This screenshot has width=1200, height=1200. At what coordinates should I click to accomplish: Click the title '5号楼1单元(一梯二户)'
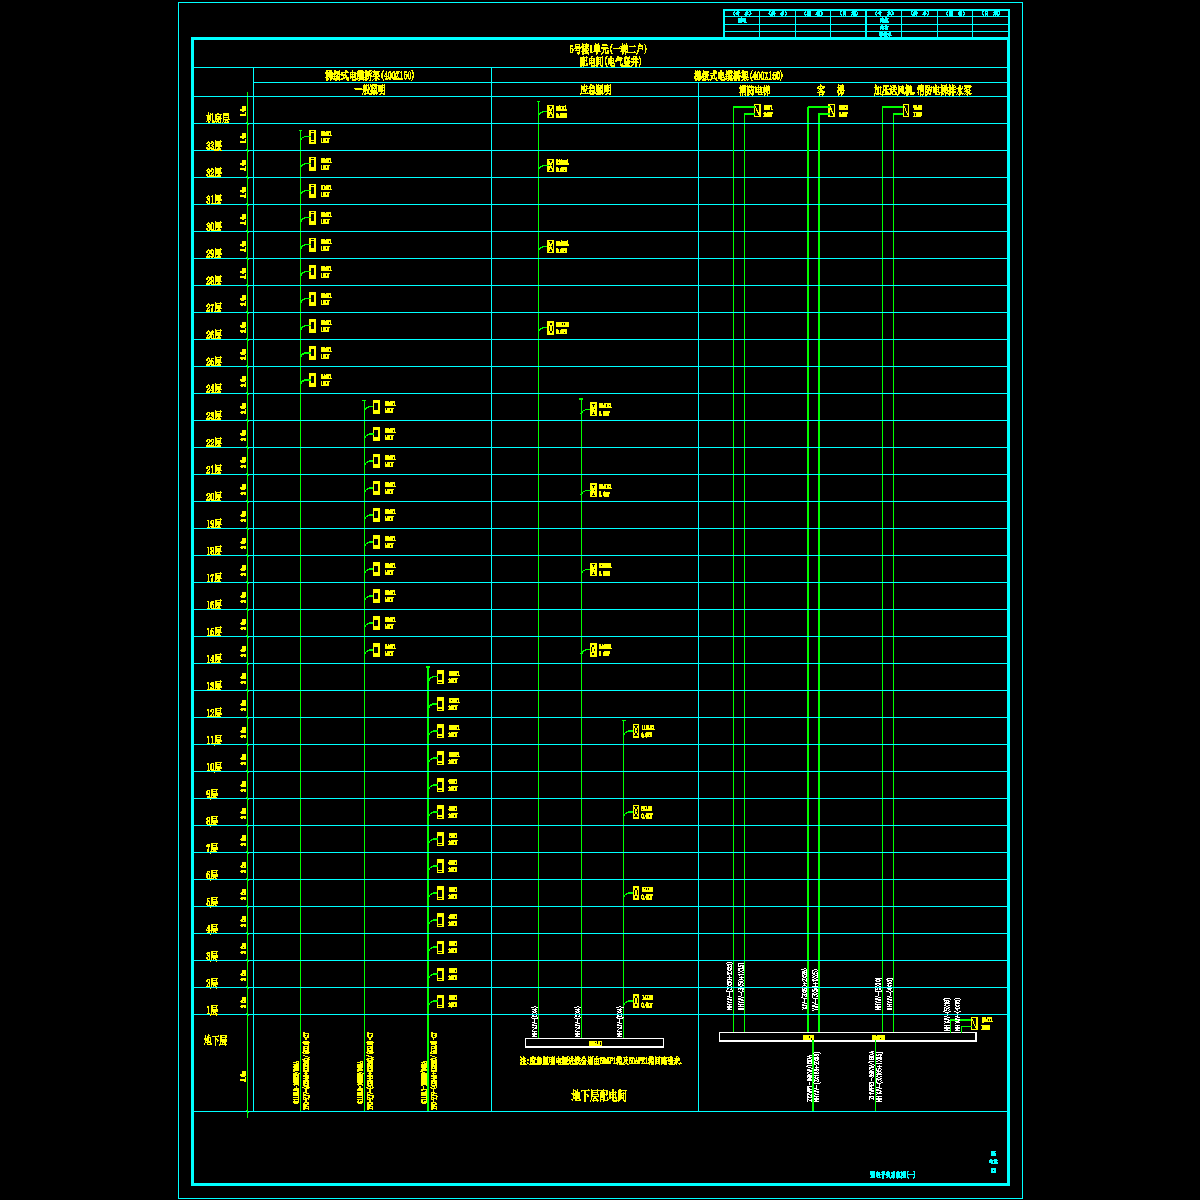point(609,48)
